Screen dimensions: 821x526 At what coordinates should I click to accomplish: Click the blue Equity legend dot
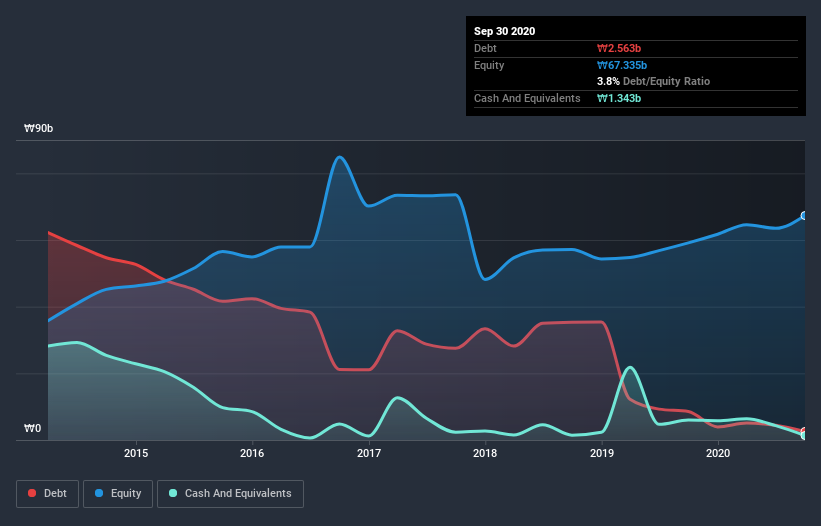coord(99,493)
